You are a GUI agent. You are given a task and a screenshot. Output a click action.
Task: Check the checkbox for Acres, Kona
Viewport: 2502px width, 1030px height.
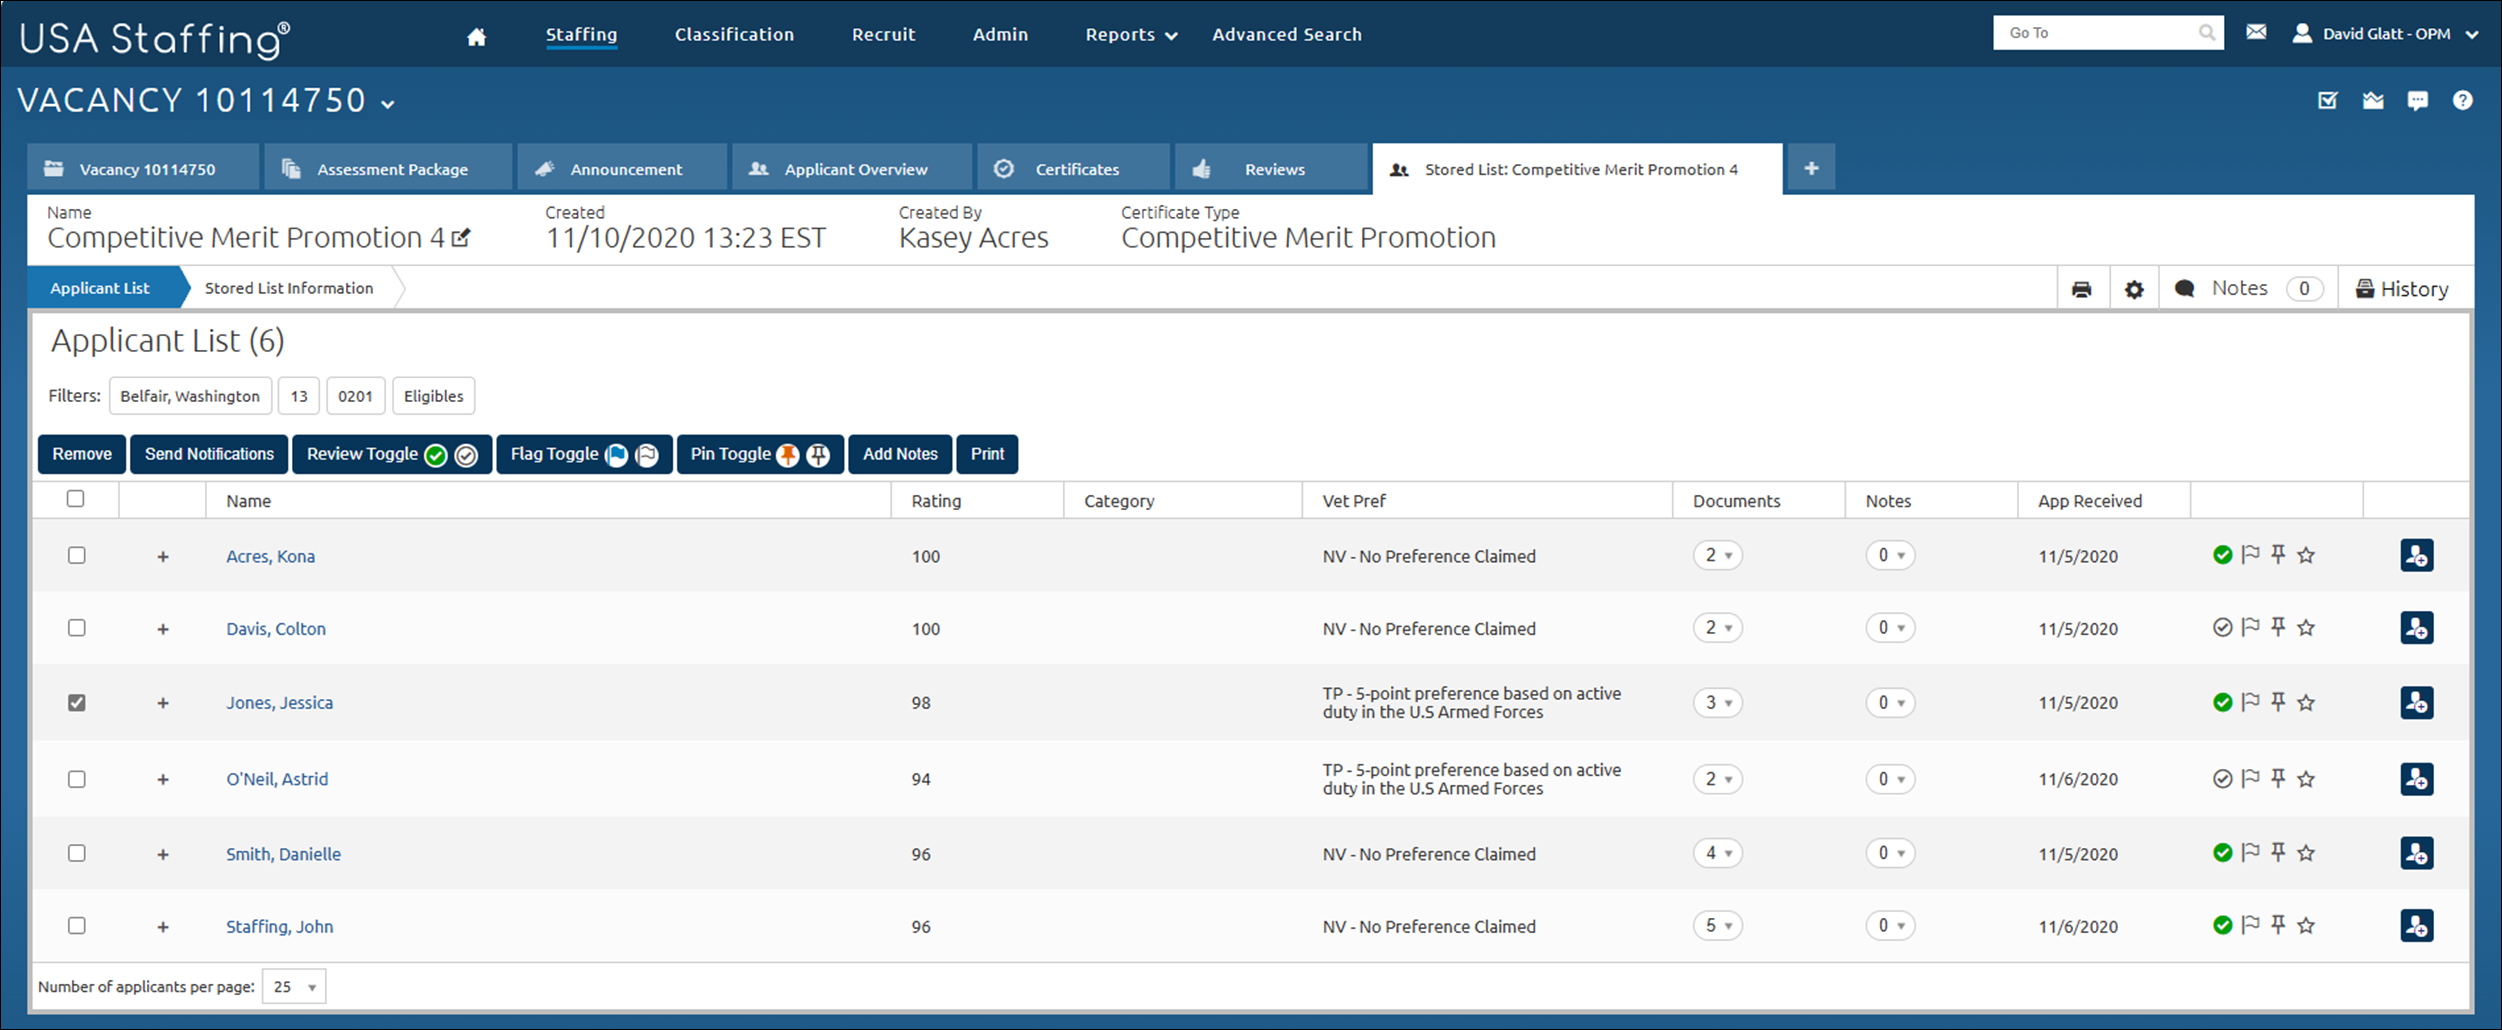(77, 555)
